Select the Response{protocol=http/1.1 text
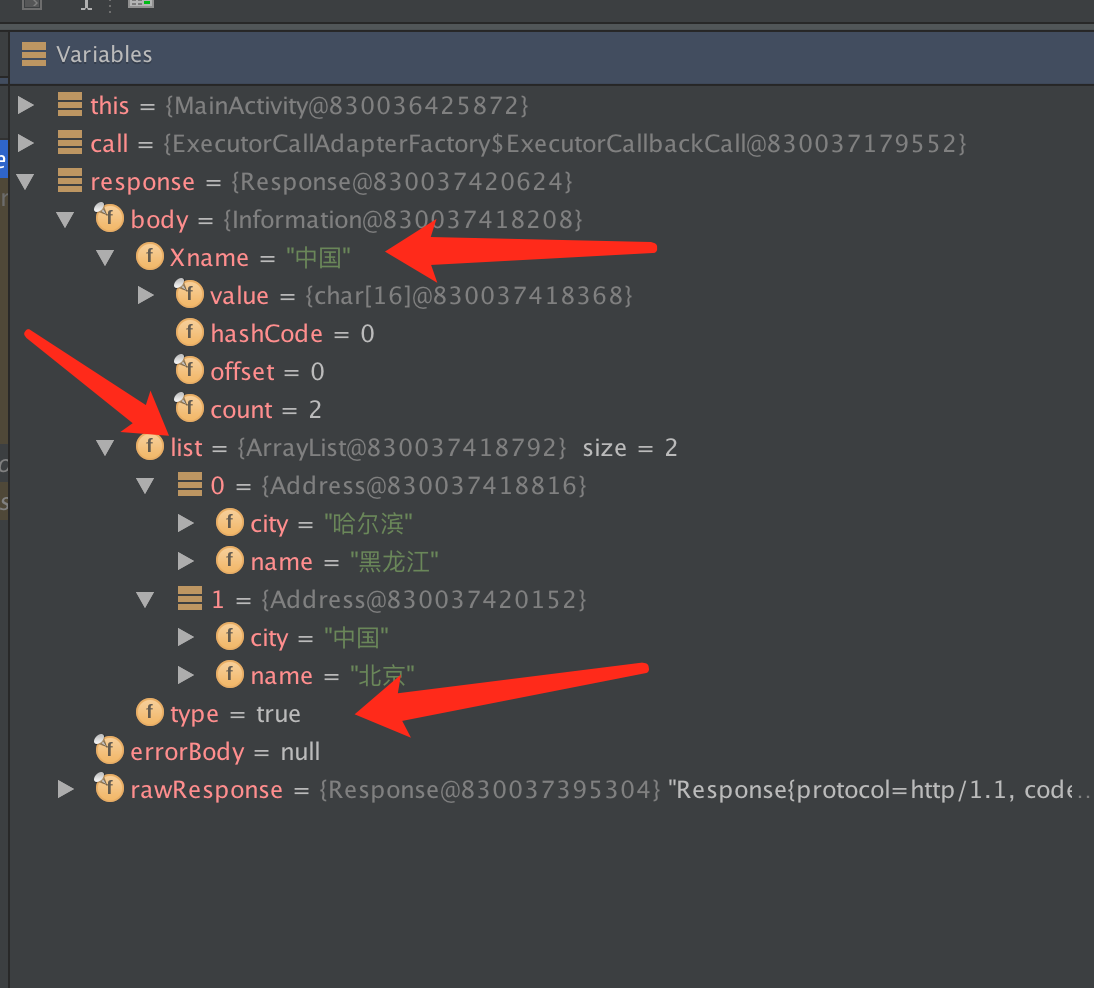Screen dimensions: 1094x988 tap(841, 790)
